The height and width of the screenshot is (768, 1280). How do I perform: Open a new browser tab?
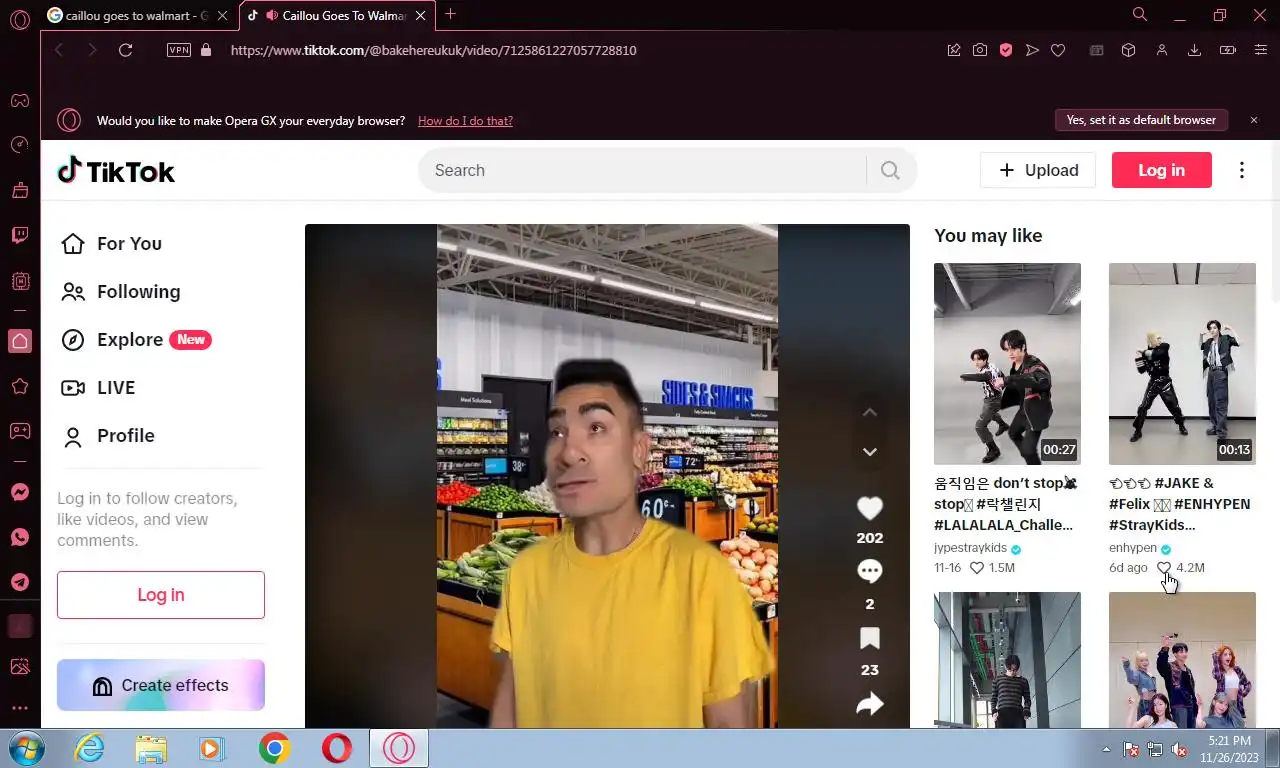pyautogui.click(x=450, y=14)
